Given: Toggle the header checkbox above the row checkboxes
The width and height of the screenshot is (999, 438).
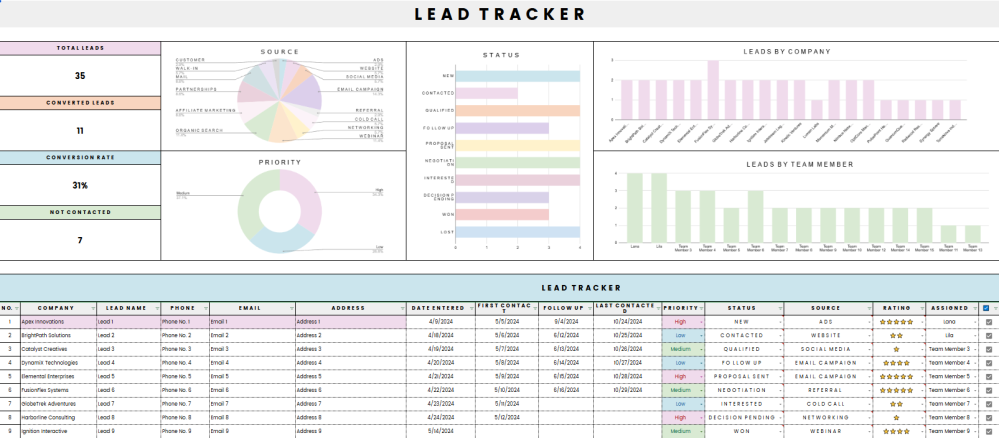Looking at the screenshot, I should pos(987,308).
